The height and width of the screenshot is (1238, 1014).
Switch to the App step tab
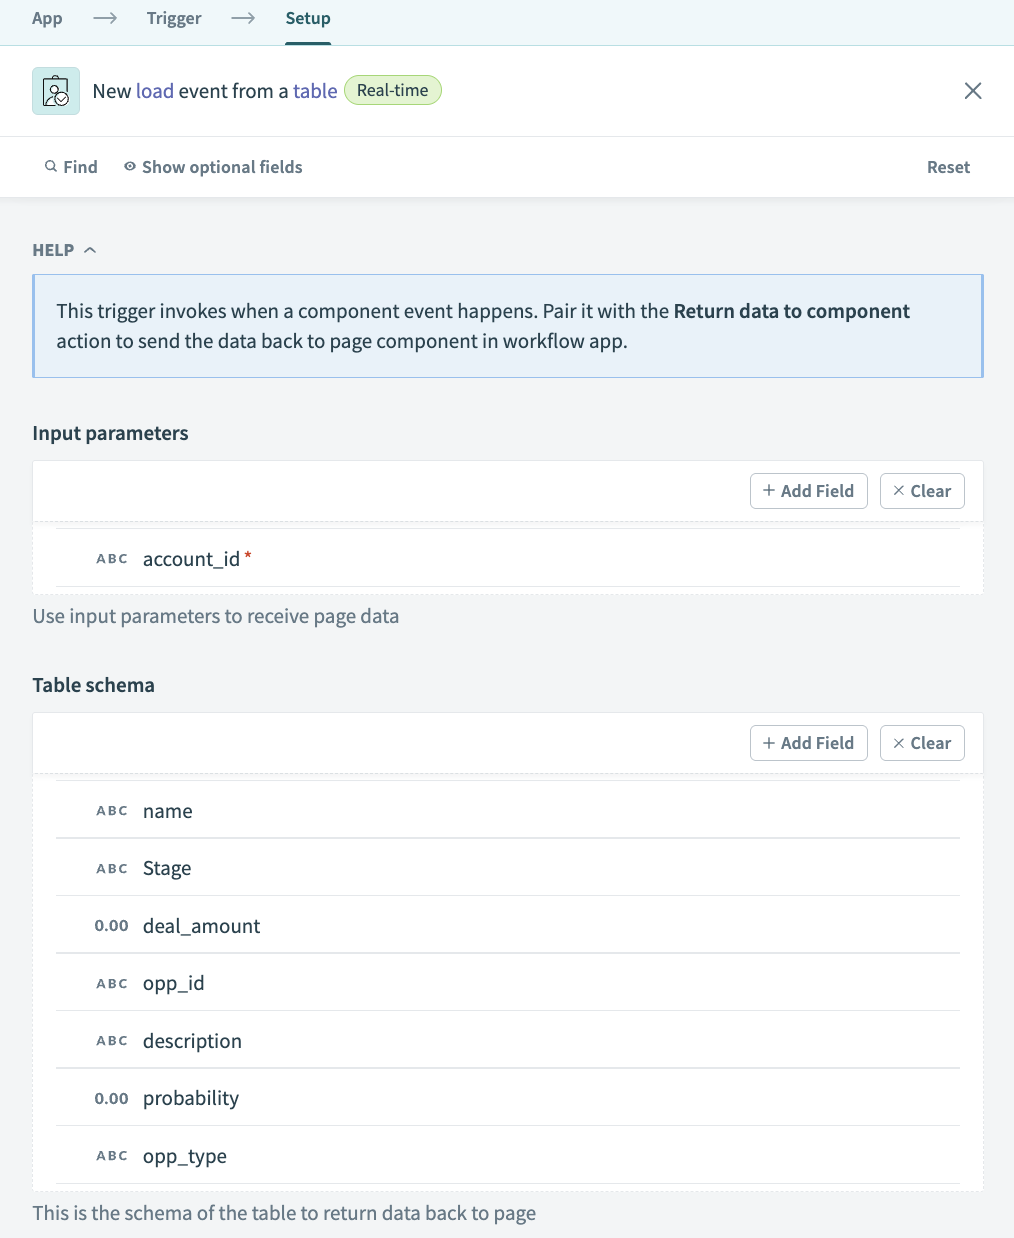pos(47,18)
